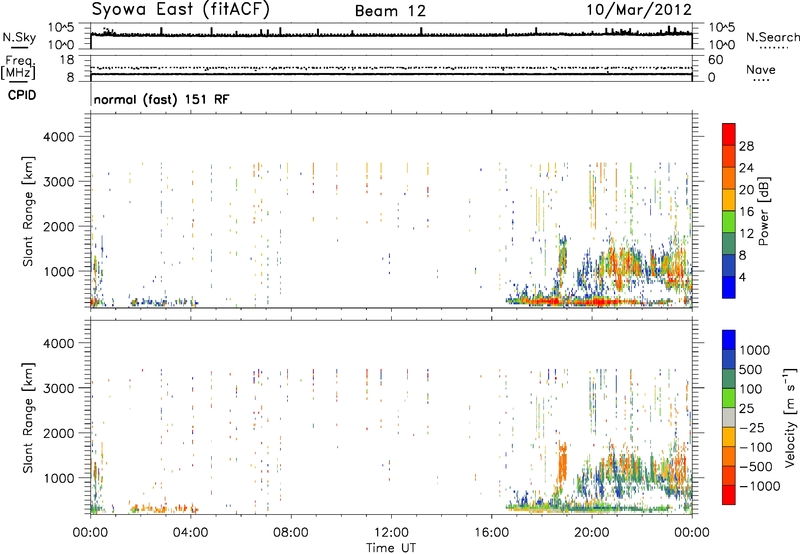Screen dimensions: 800x554
Task: Click the "18" frequency tick label
Action: pyautogui.click(x=67, y=60)
